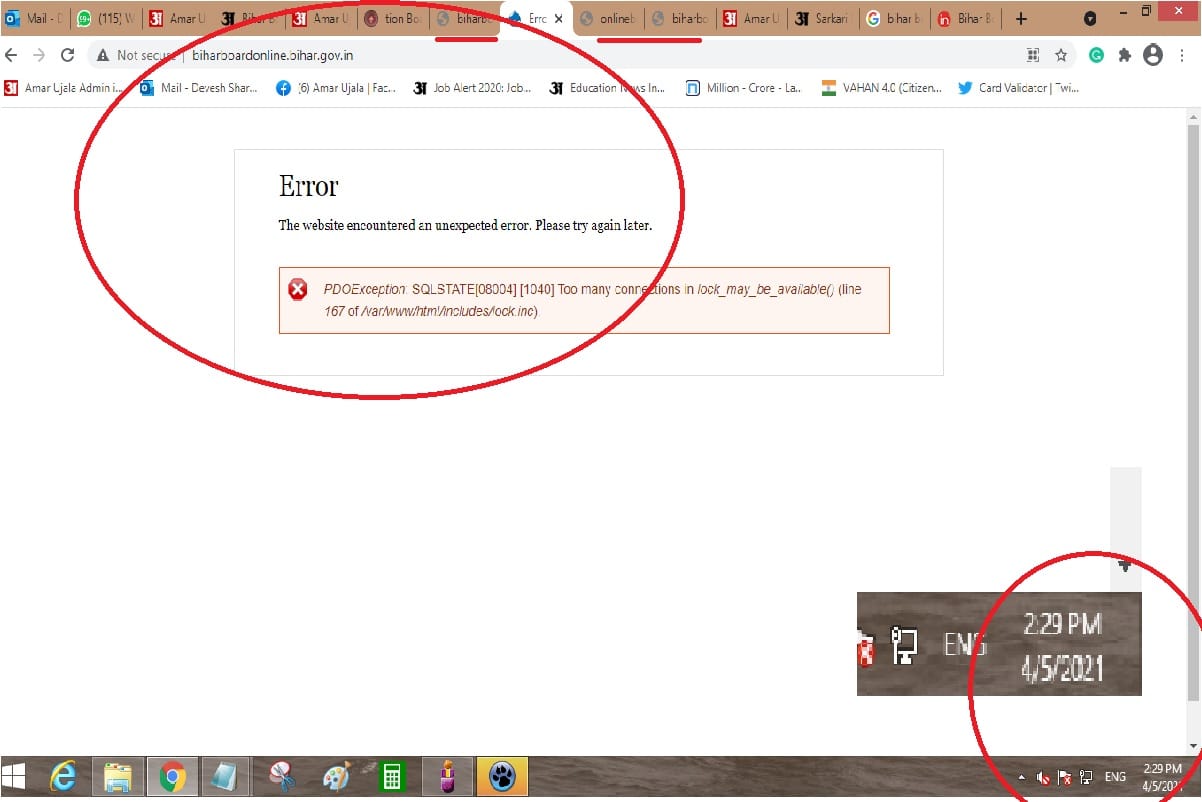Viewport: 1202px width, 802px height.
Task: Open a new tab with plus button
Action: click(1020, 18)
